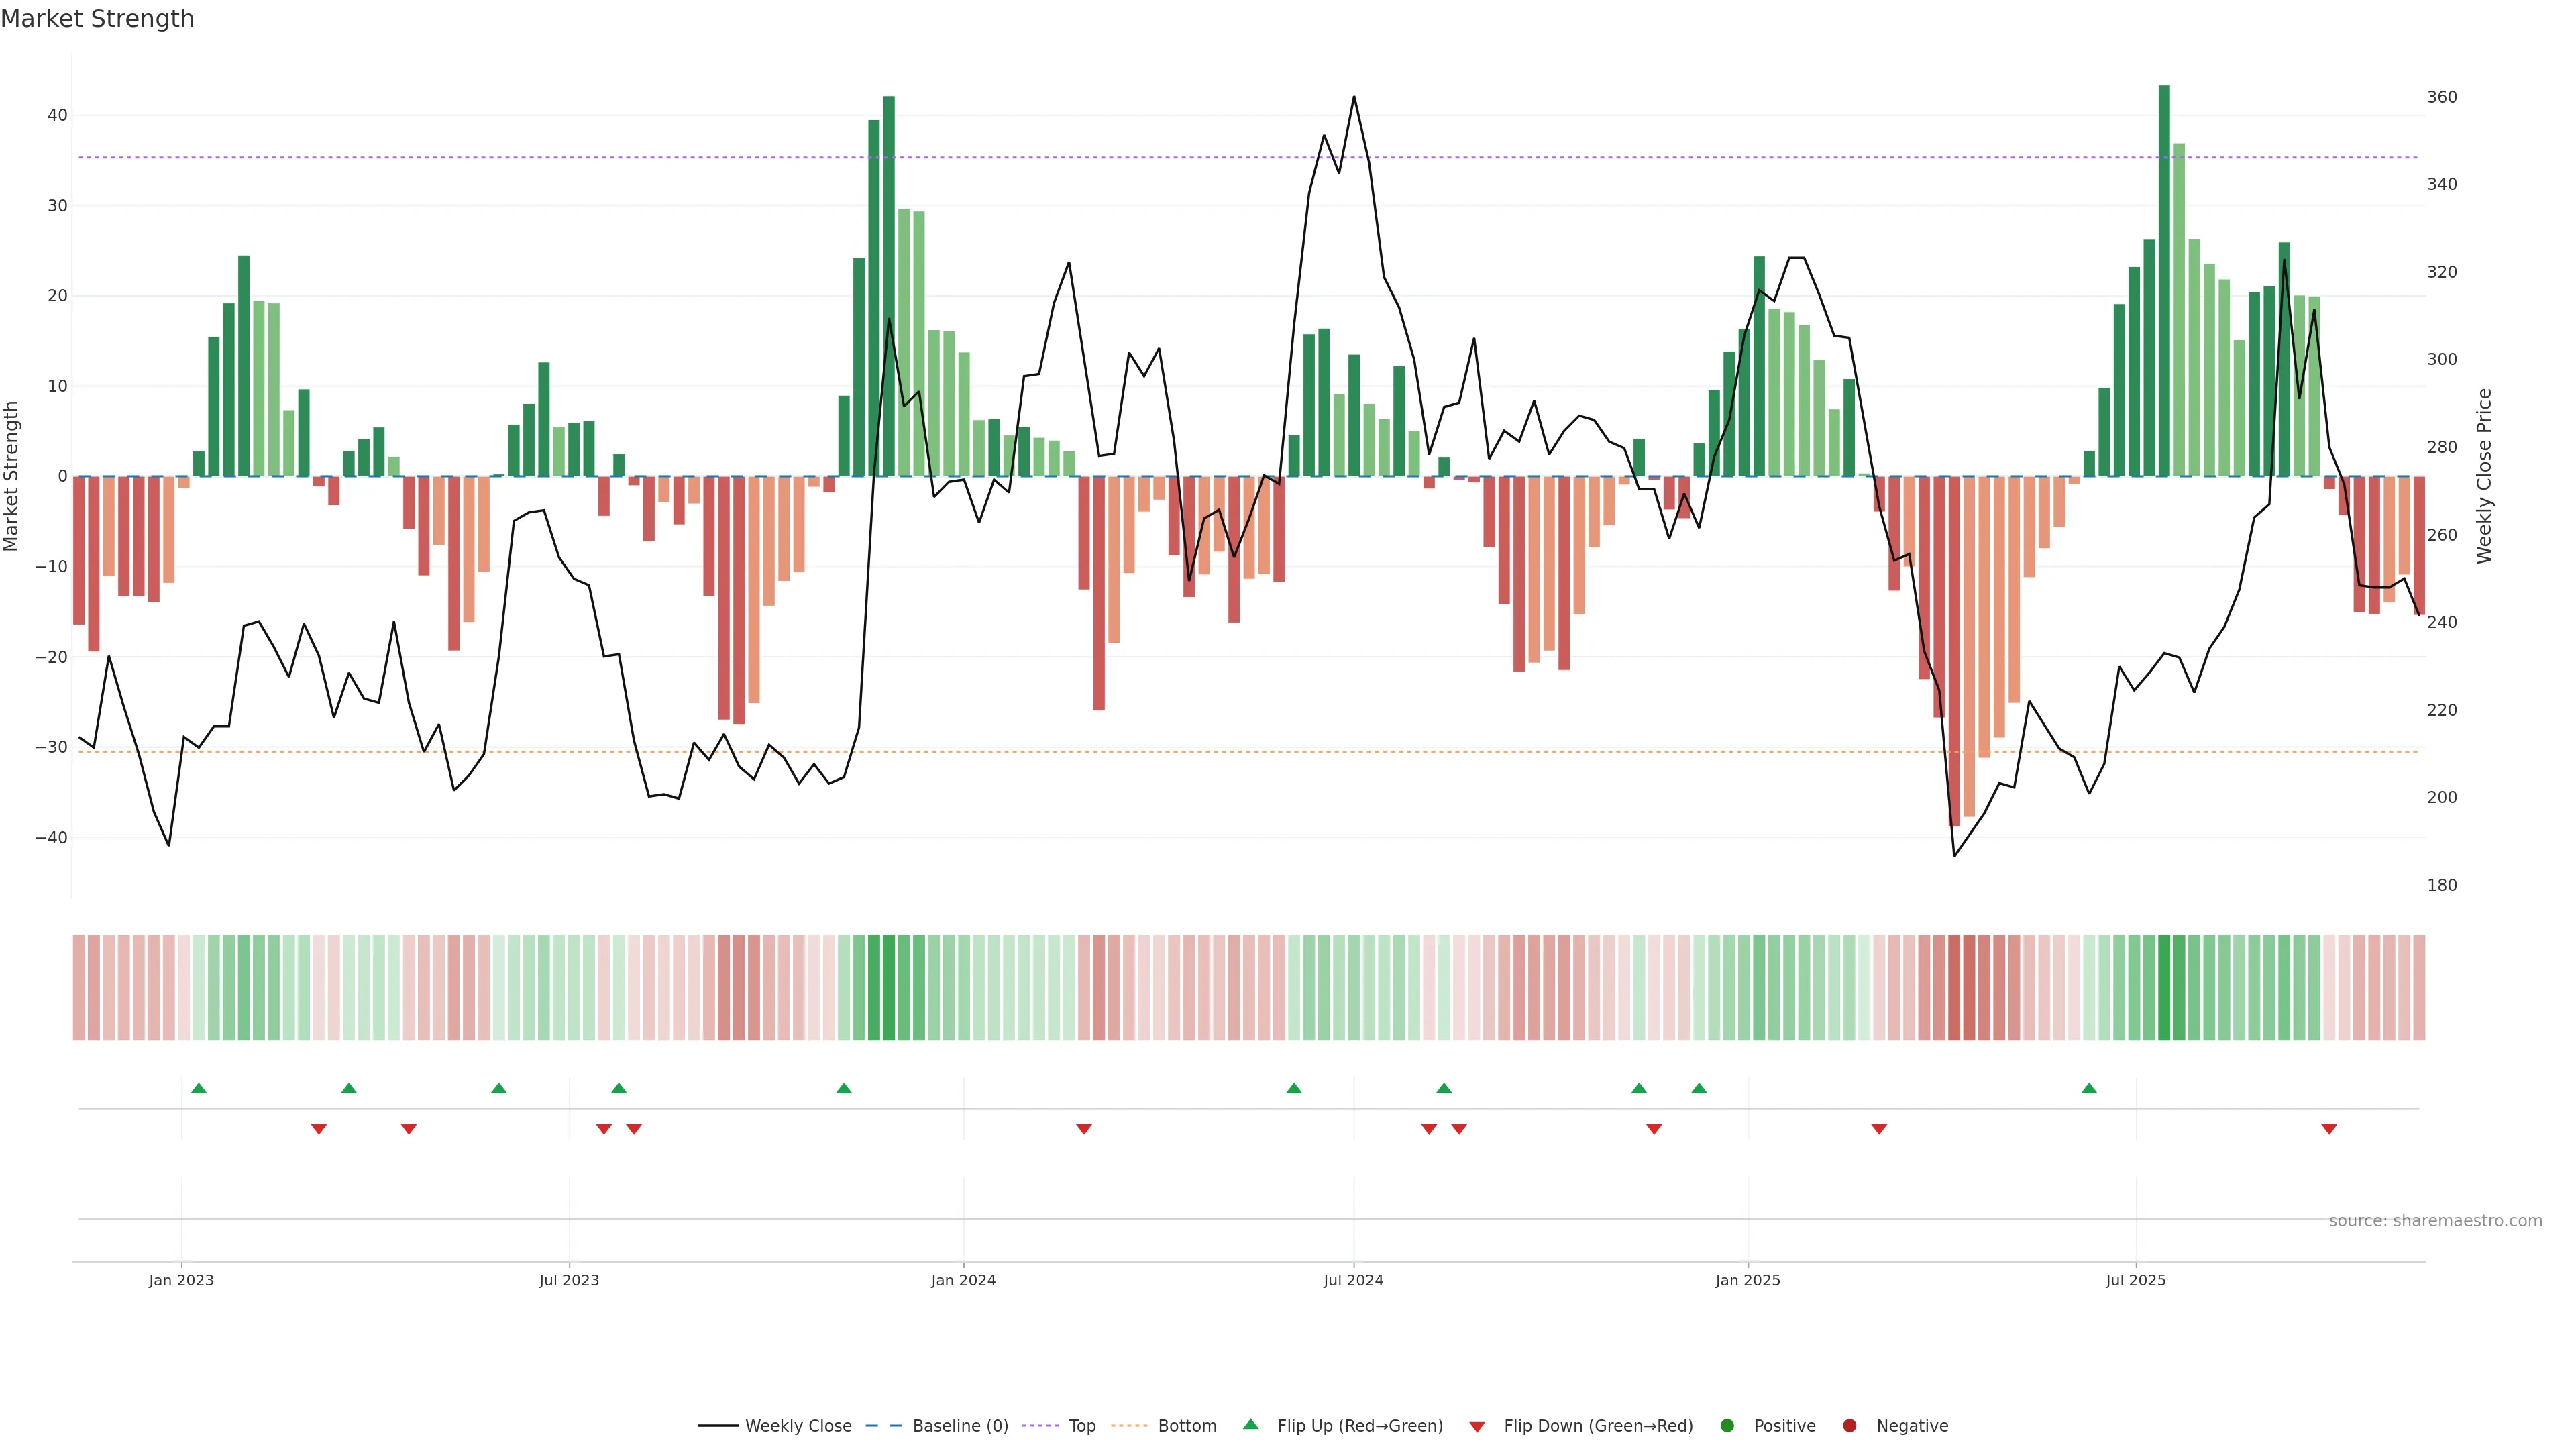Viewport: 2576px width, 1449px height.
Task: Click red Negative circle legend icon
Action: [1849, 1426]
